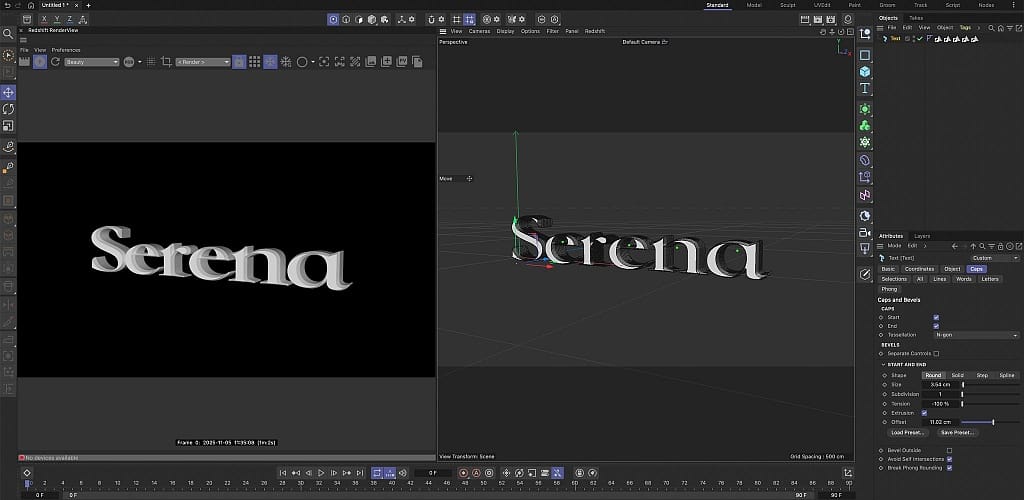Click the refresh render icon in RenderView
This screenshot has height=500, width=1024.
pyautogui.click(x=55, y=62)
